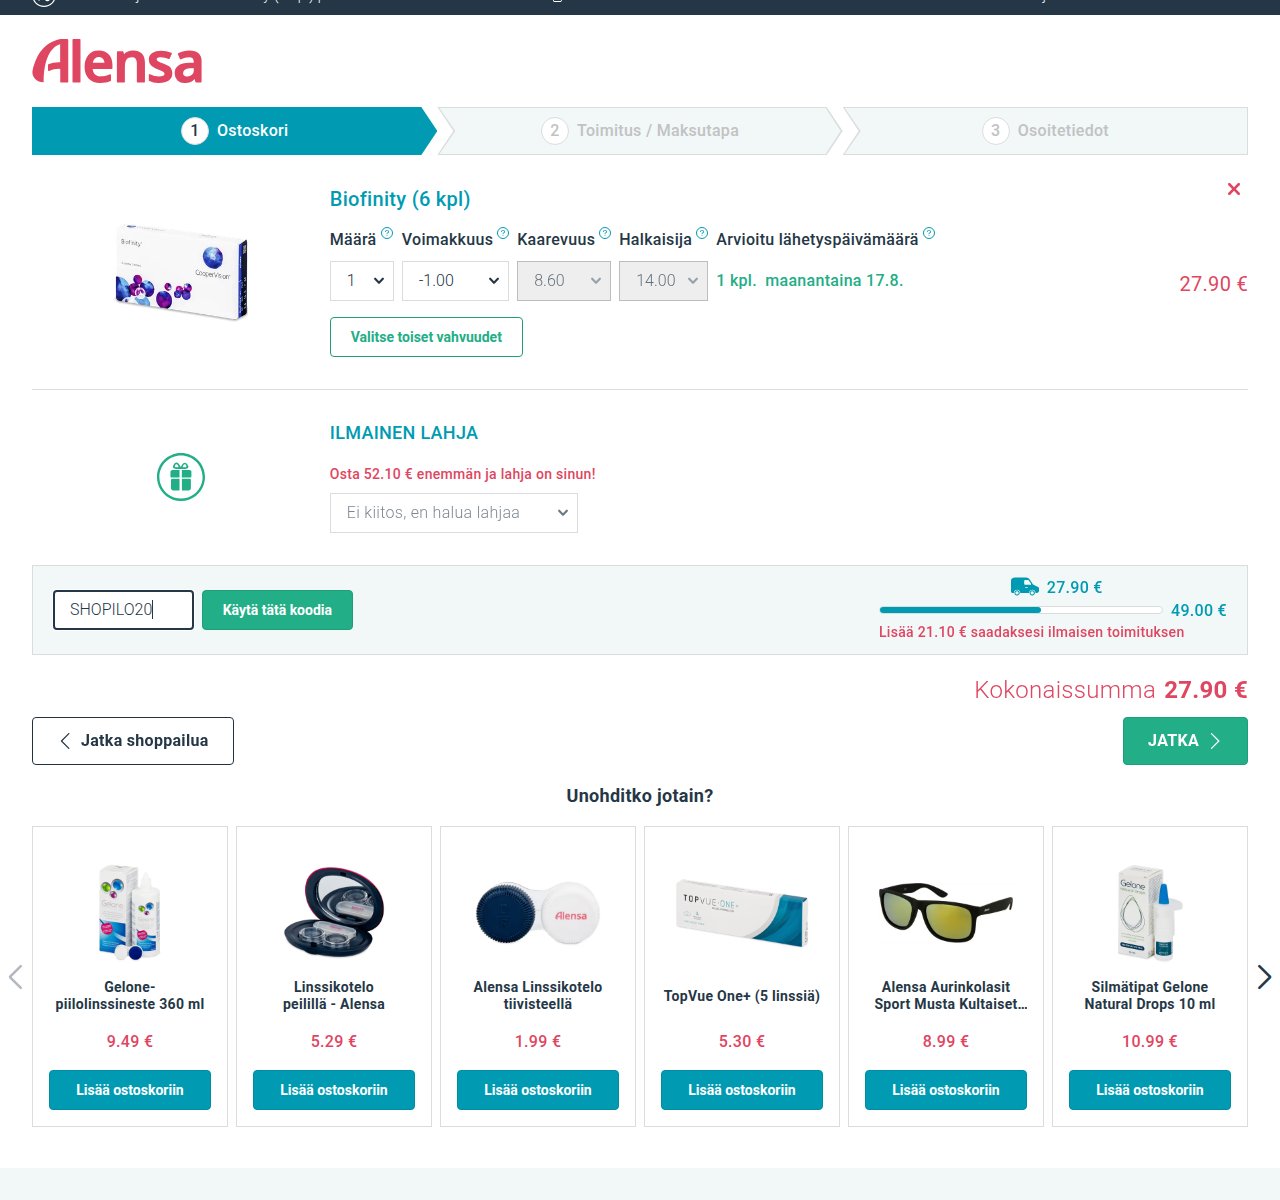The height and width of the screenshot is (1200, 1280).
Task: Open the Arvioitu lähetyspäivämäärä help icon
Action: pyautogui.click(x=929, y=233)
